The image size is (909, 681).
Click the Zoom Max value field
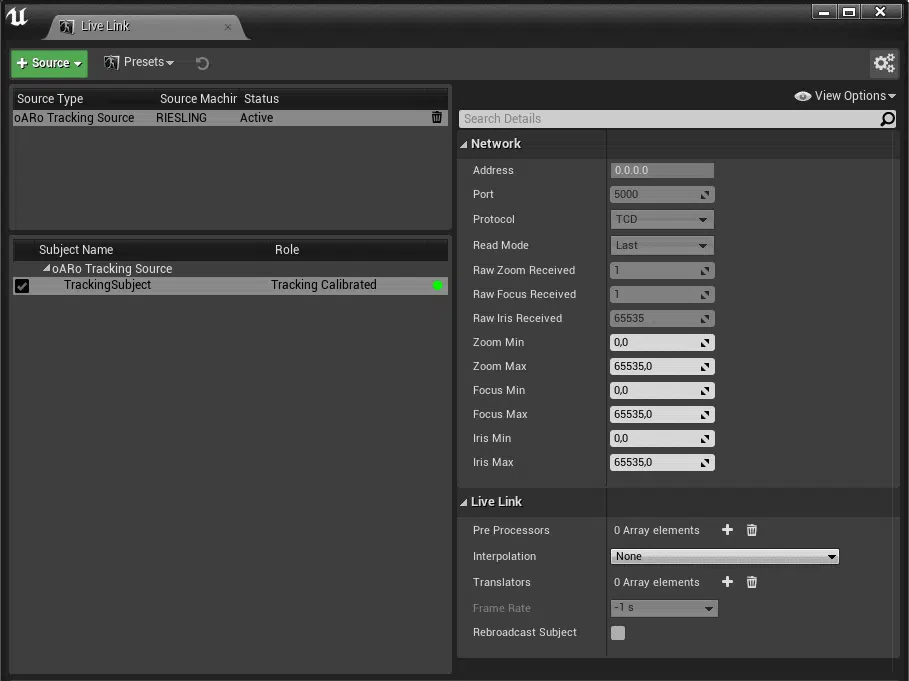pos(654,366)
